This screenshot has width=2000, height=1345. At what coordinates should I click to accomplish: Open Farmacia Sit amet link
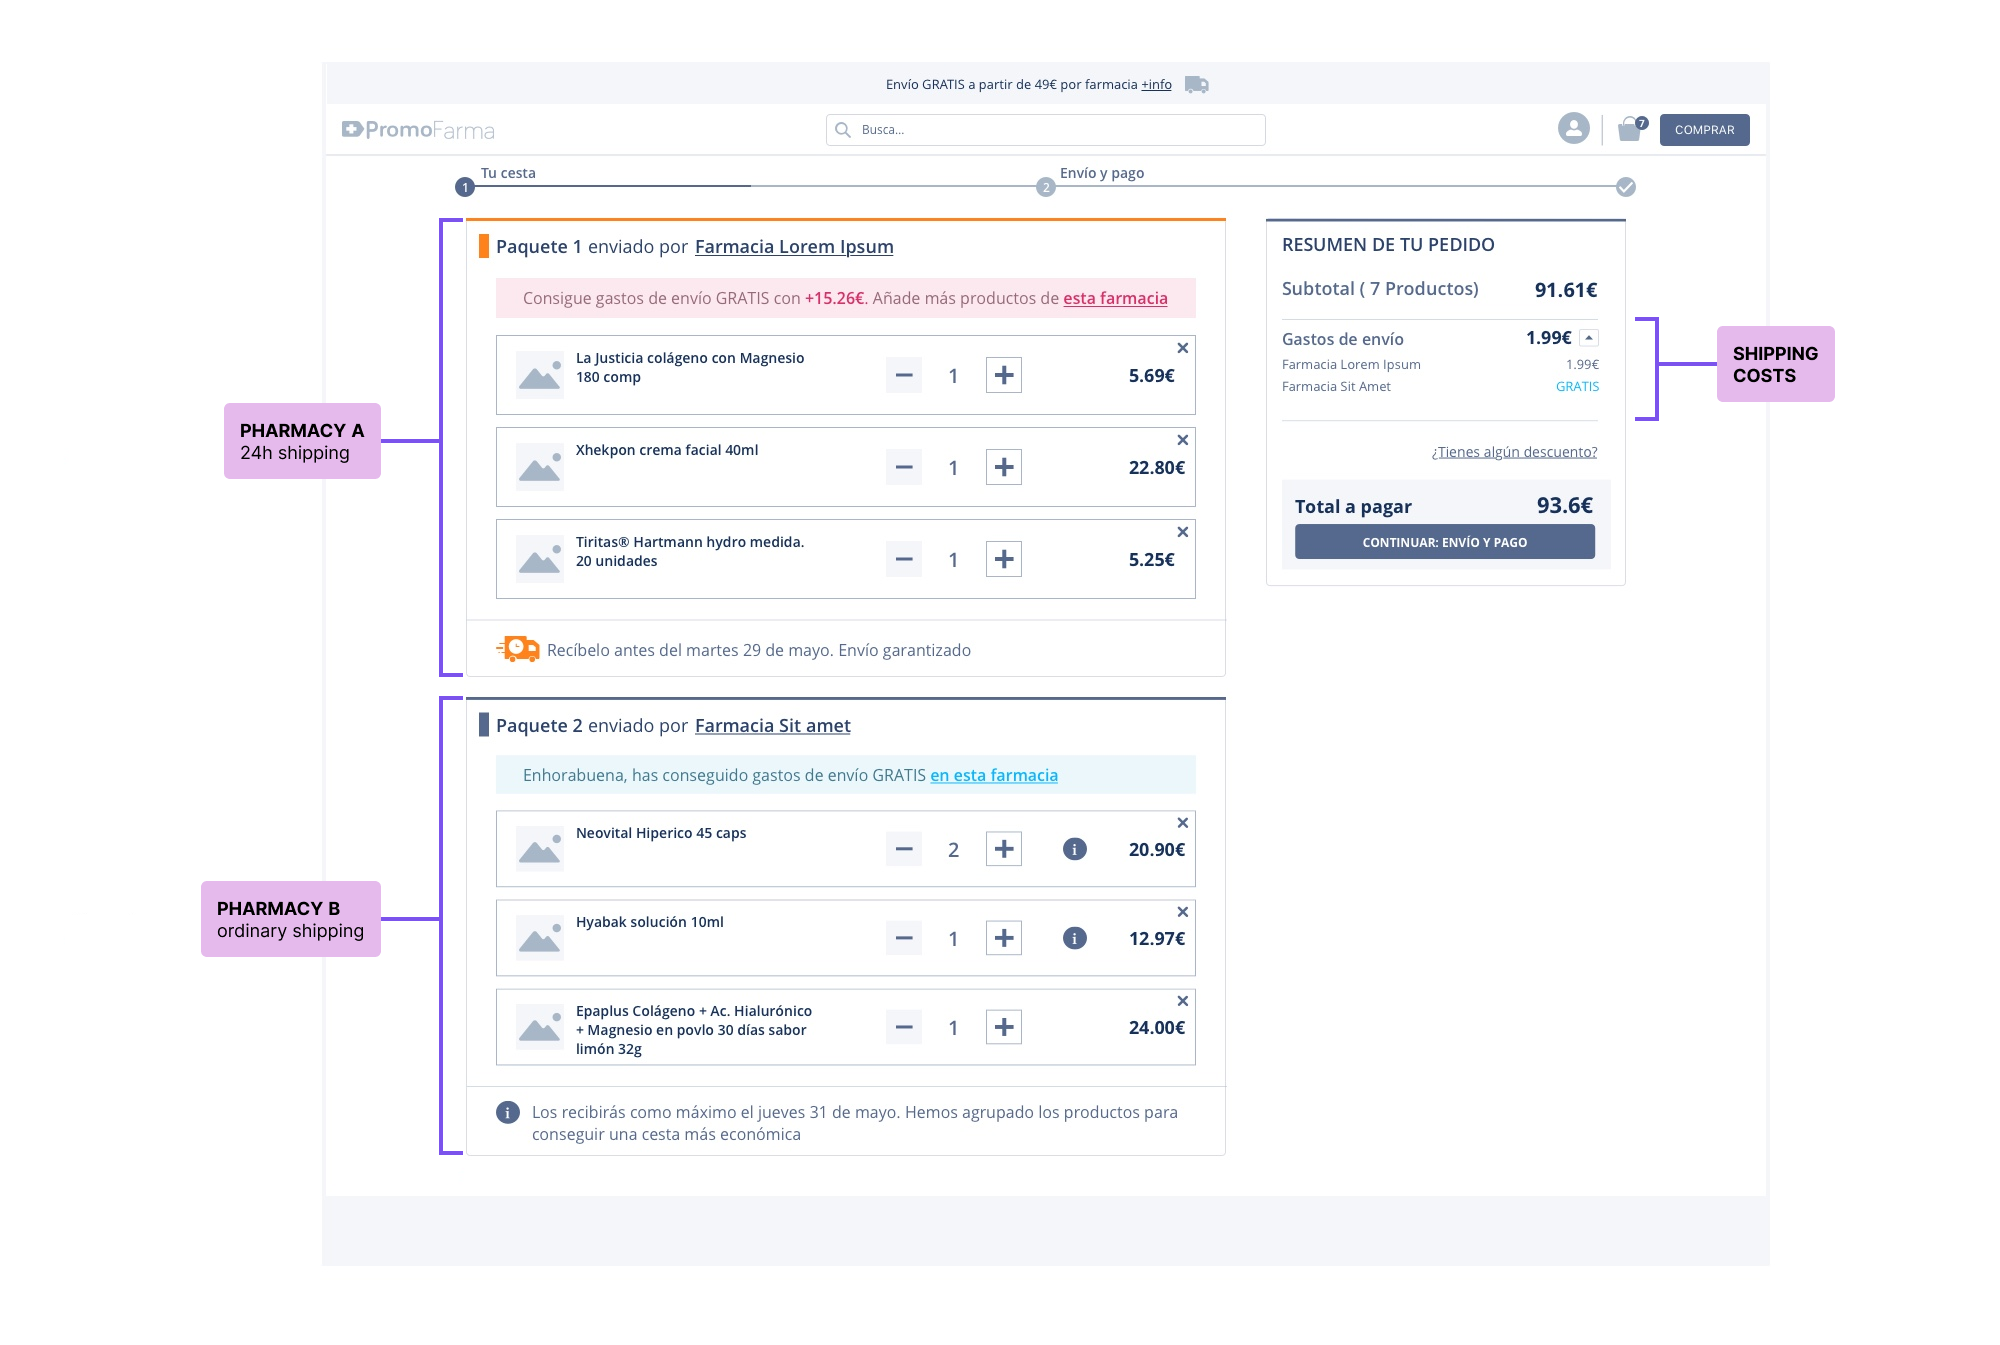773,726
